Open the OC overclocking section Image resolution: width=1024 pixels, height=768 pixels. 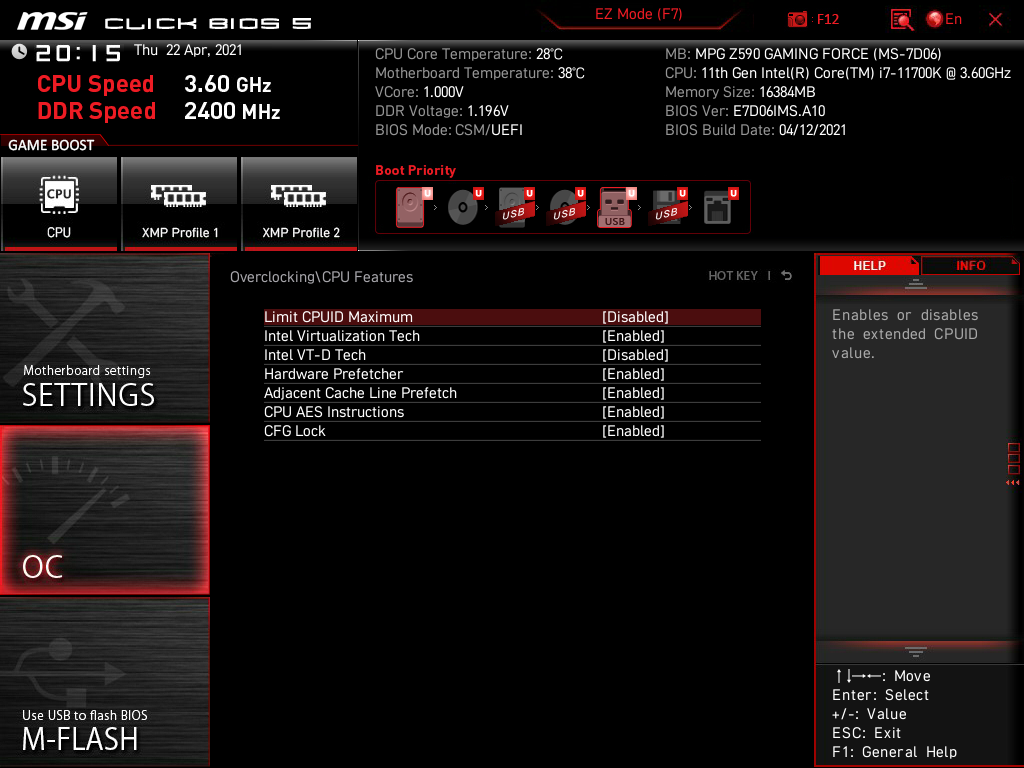104,510
